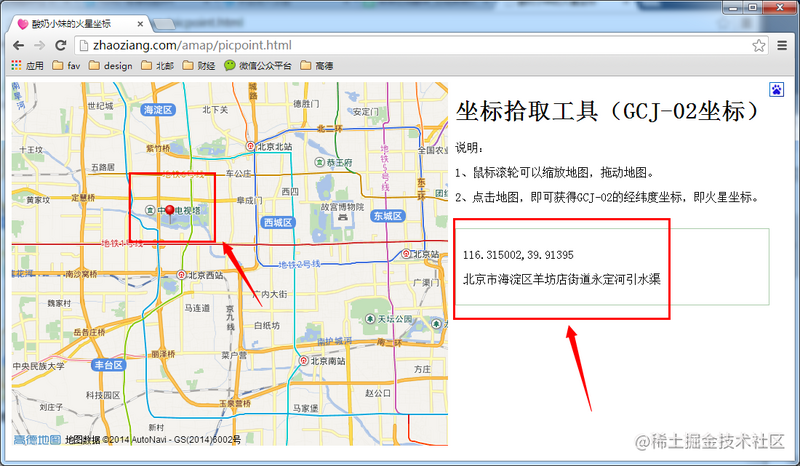Click 科技园区 label on the map
This screenshot has width=800, height=466.
pos(103,395)
